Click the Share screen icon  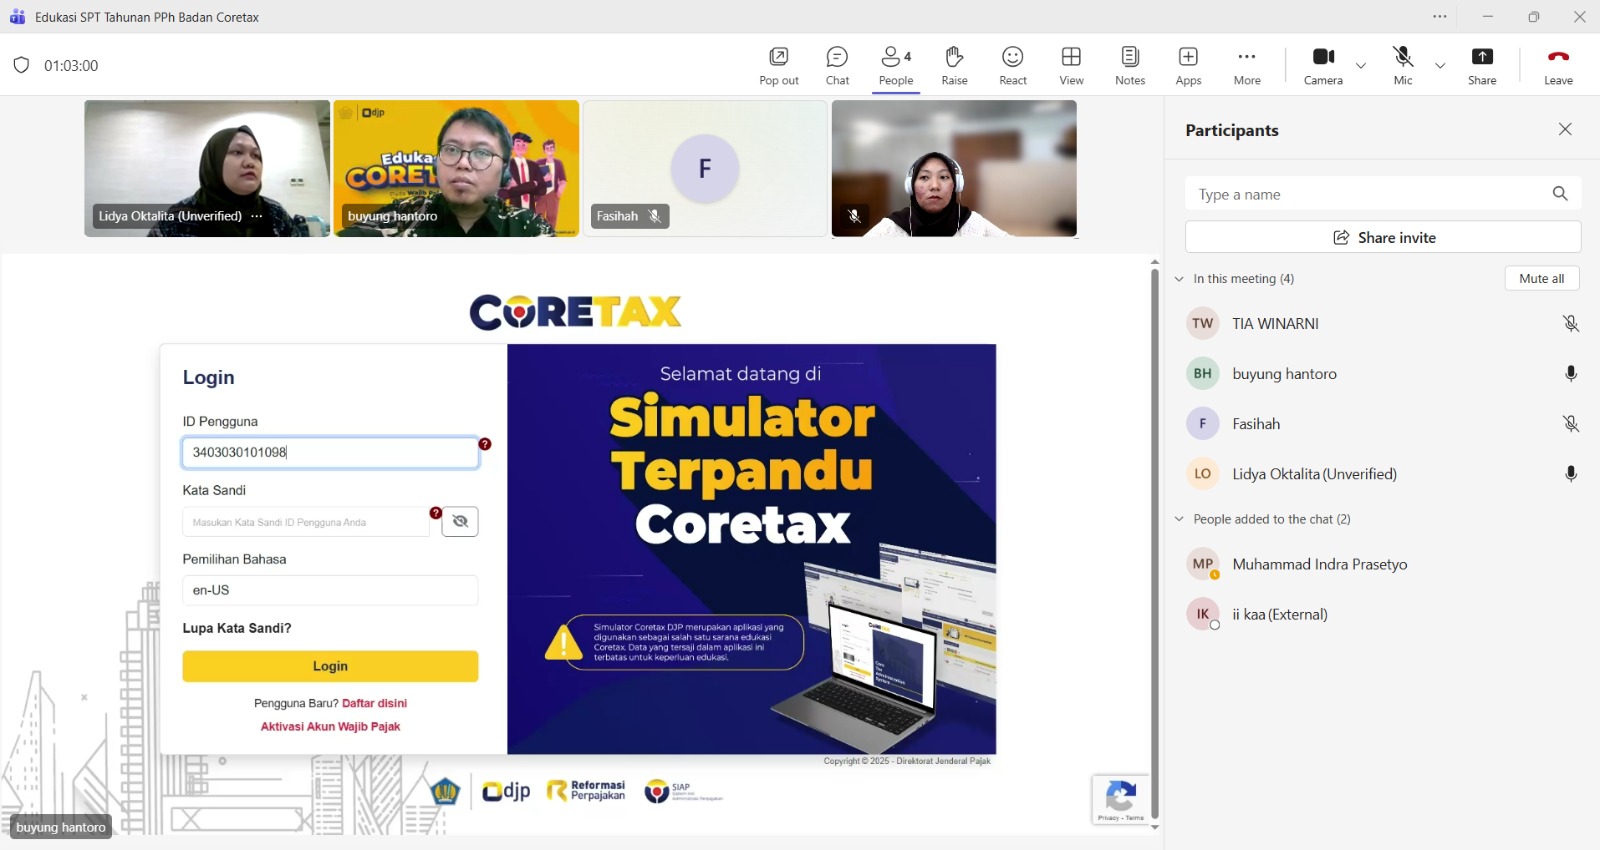pos(1481,65)
